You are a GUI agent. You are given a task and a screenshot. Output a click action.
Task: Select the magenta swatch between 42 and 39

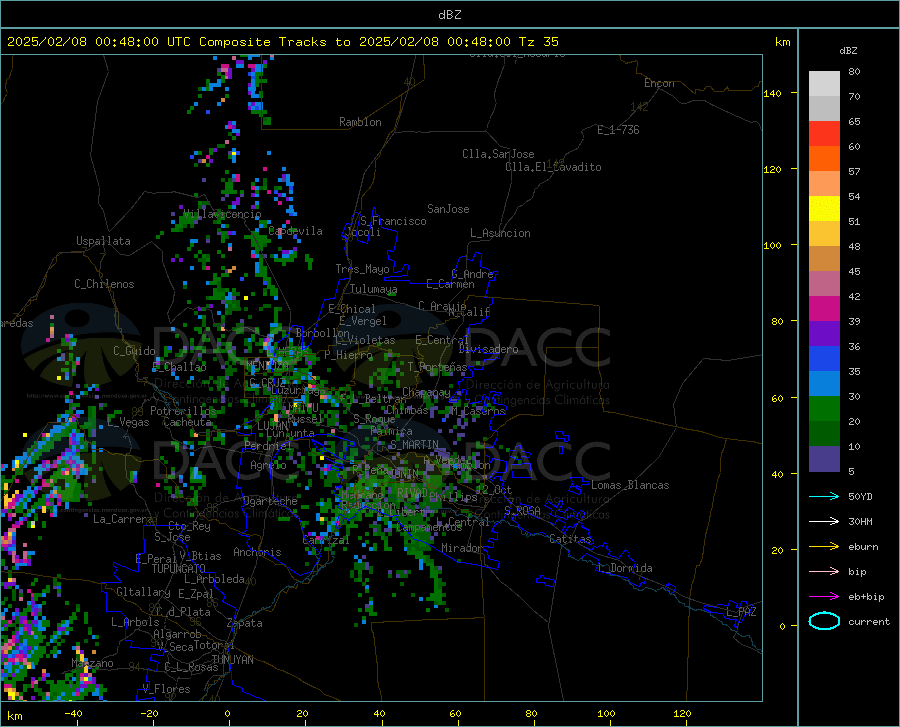(x=824, y=309)
